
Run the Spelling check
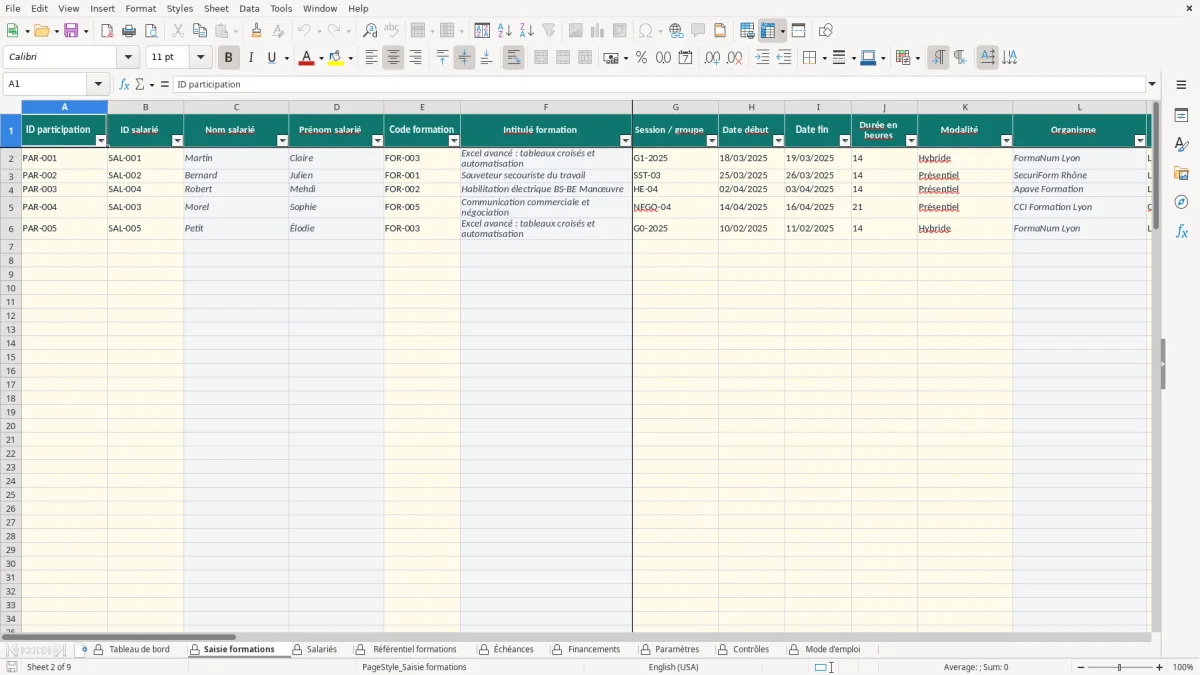pyautogui.click(x=392, y=31)
